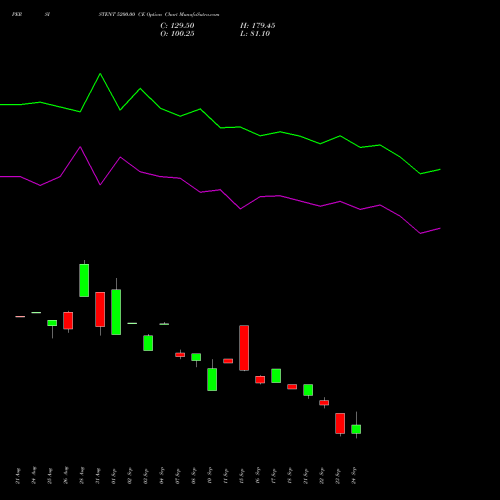Select the long green candle on 01 Sep

(116, 312)
